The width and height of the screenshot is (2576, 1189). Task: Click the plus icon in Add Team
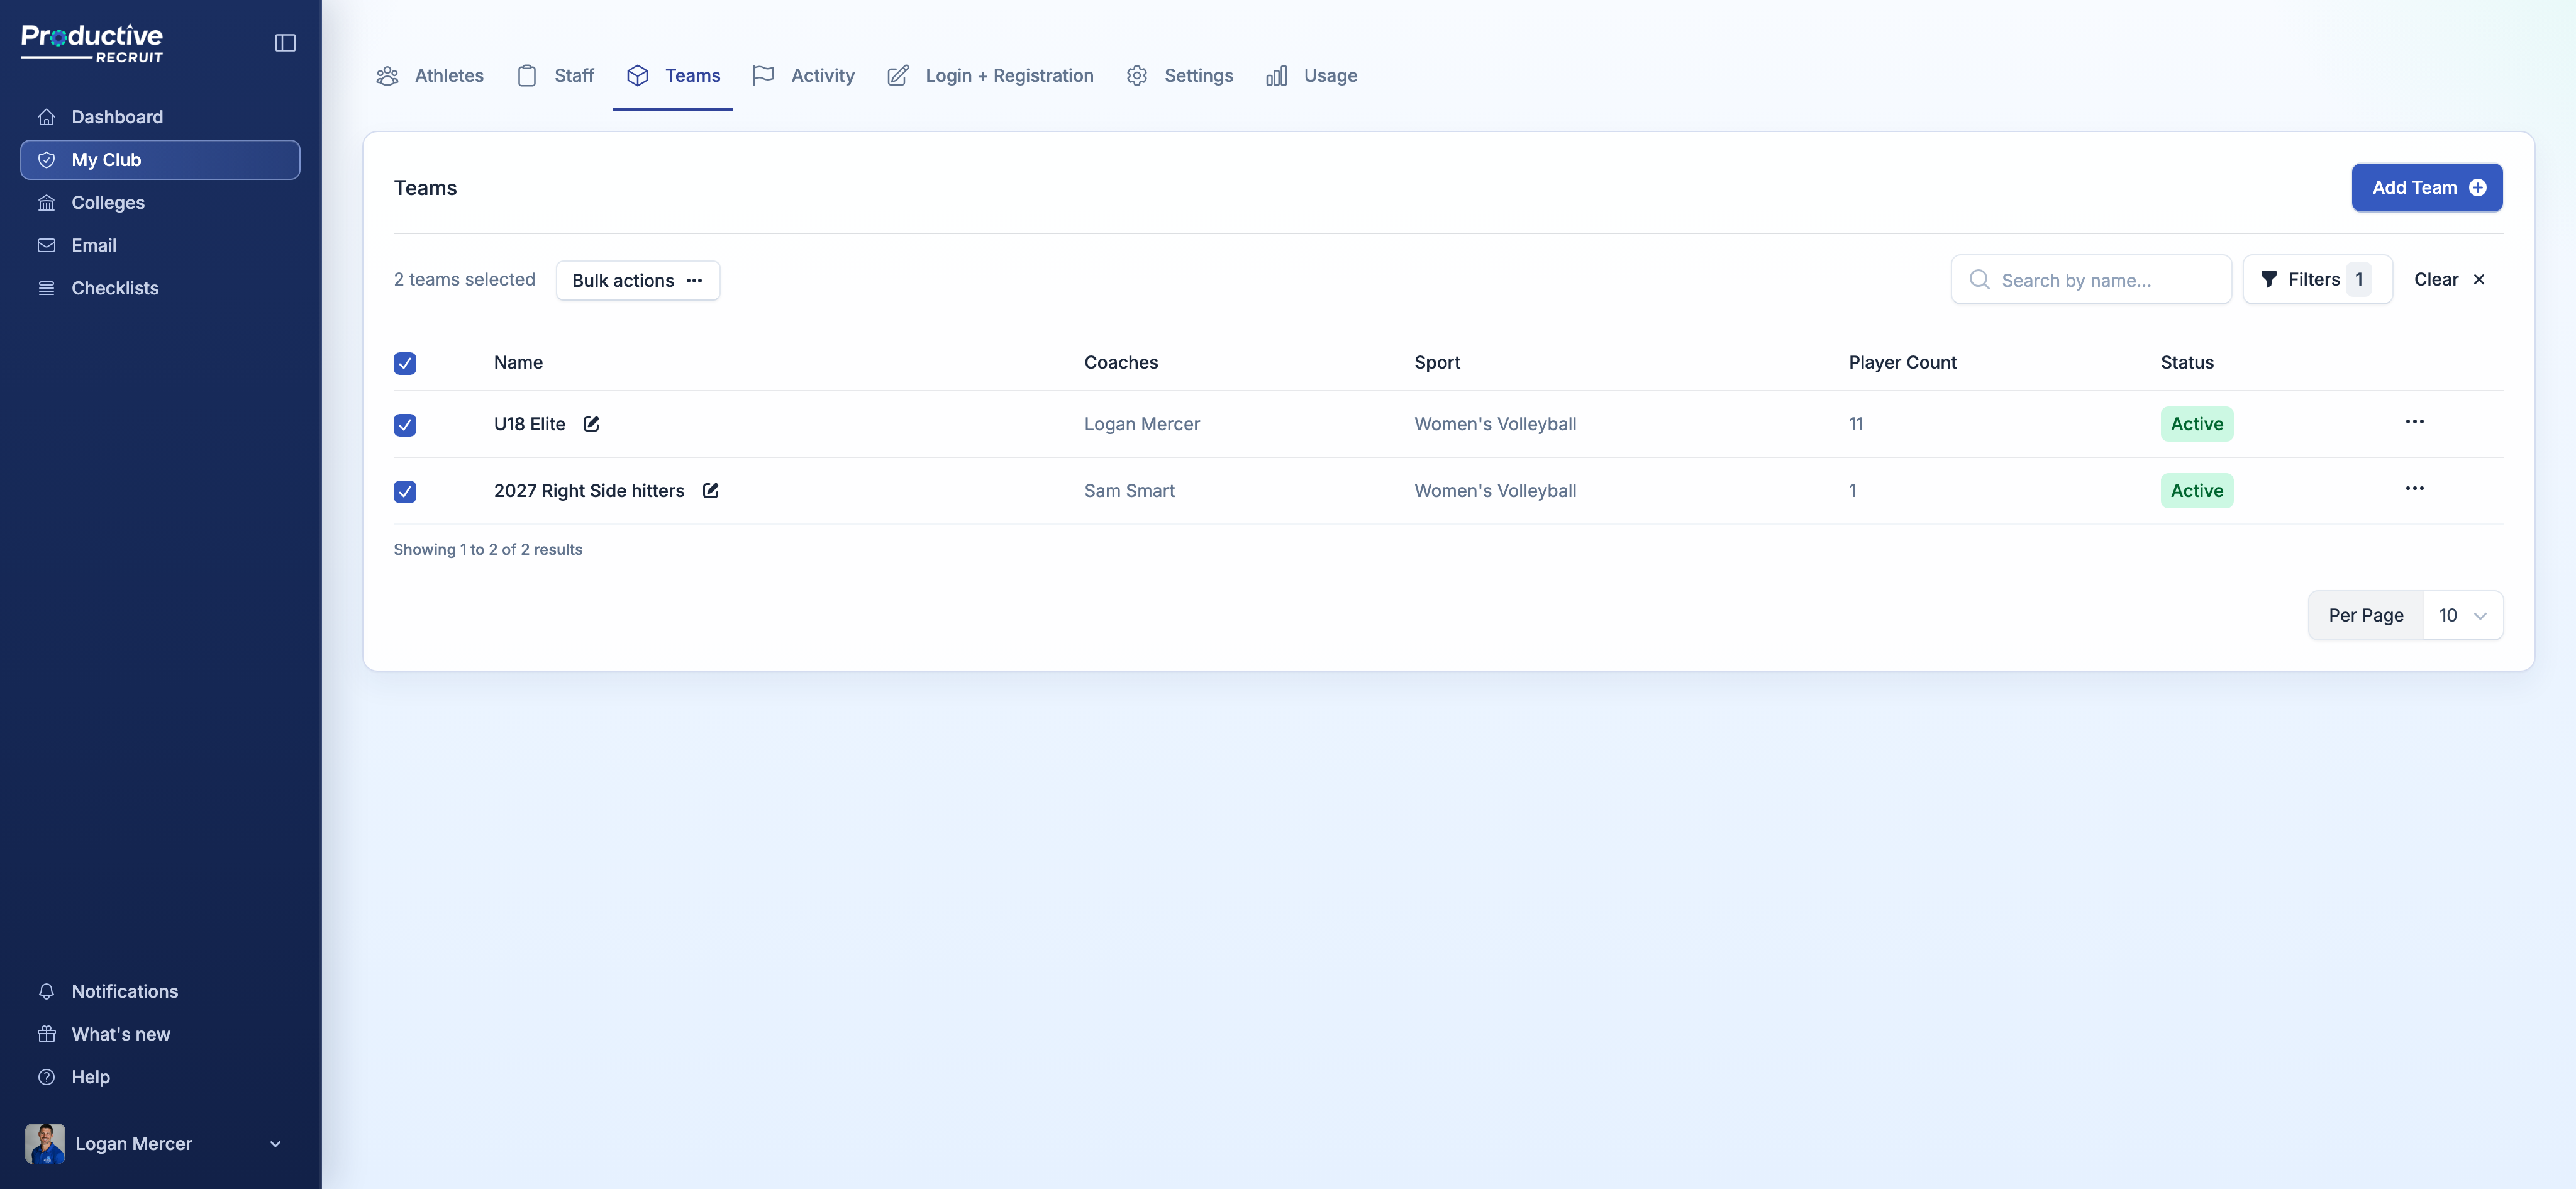point(2478,188)
